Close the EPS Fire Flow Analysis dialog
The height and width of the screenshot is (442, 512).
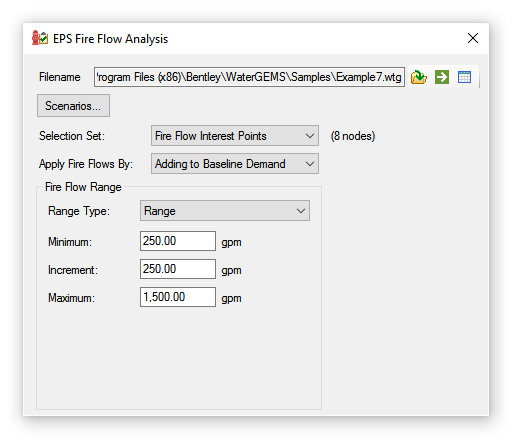473,38
